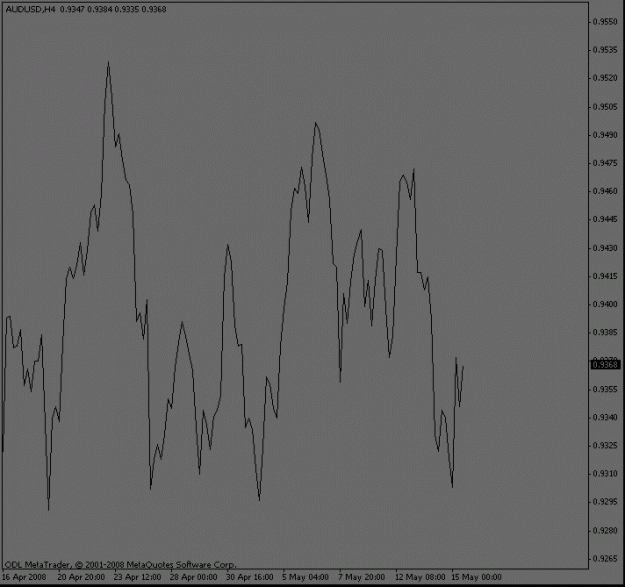This screenshot has width=625, height=587.
Task: Click the 30 Apr 16:00 time label
Action: [250, 577]
